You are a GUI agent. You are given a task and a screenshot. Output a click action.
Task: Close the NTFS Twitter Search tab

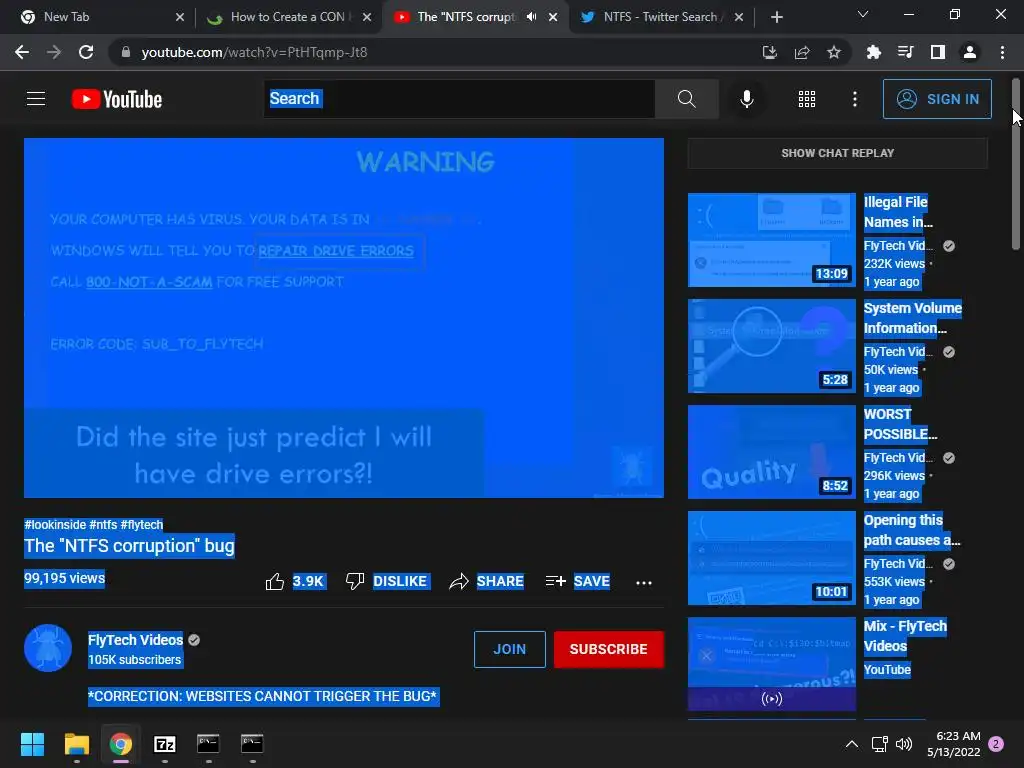click(739, 17)
